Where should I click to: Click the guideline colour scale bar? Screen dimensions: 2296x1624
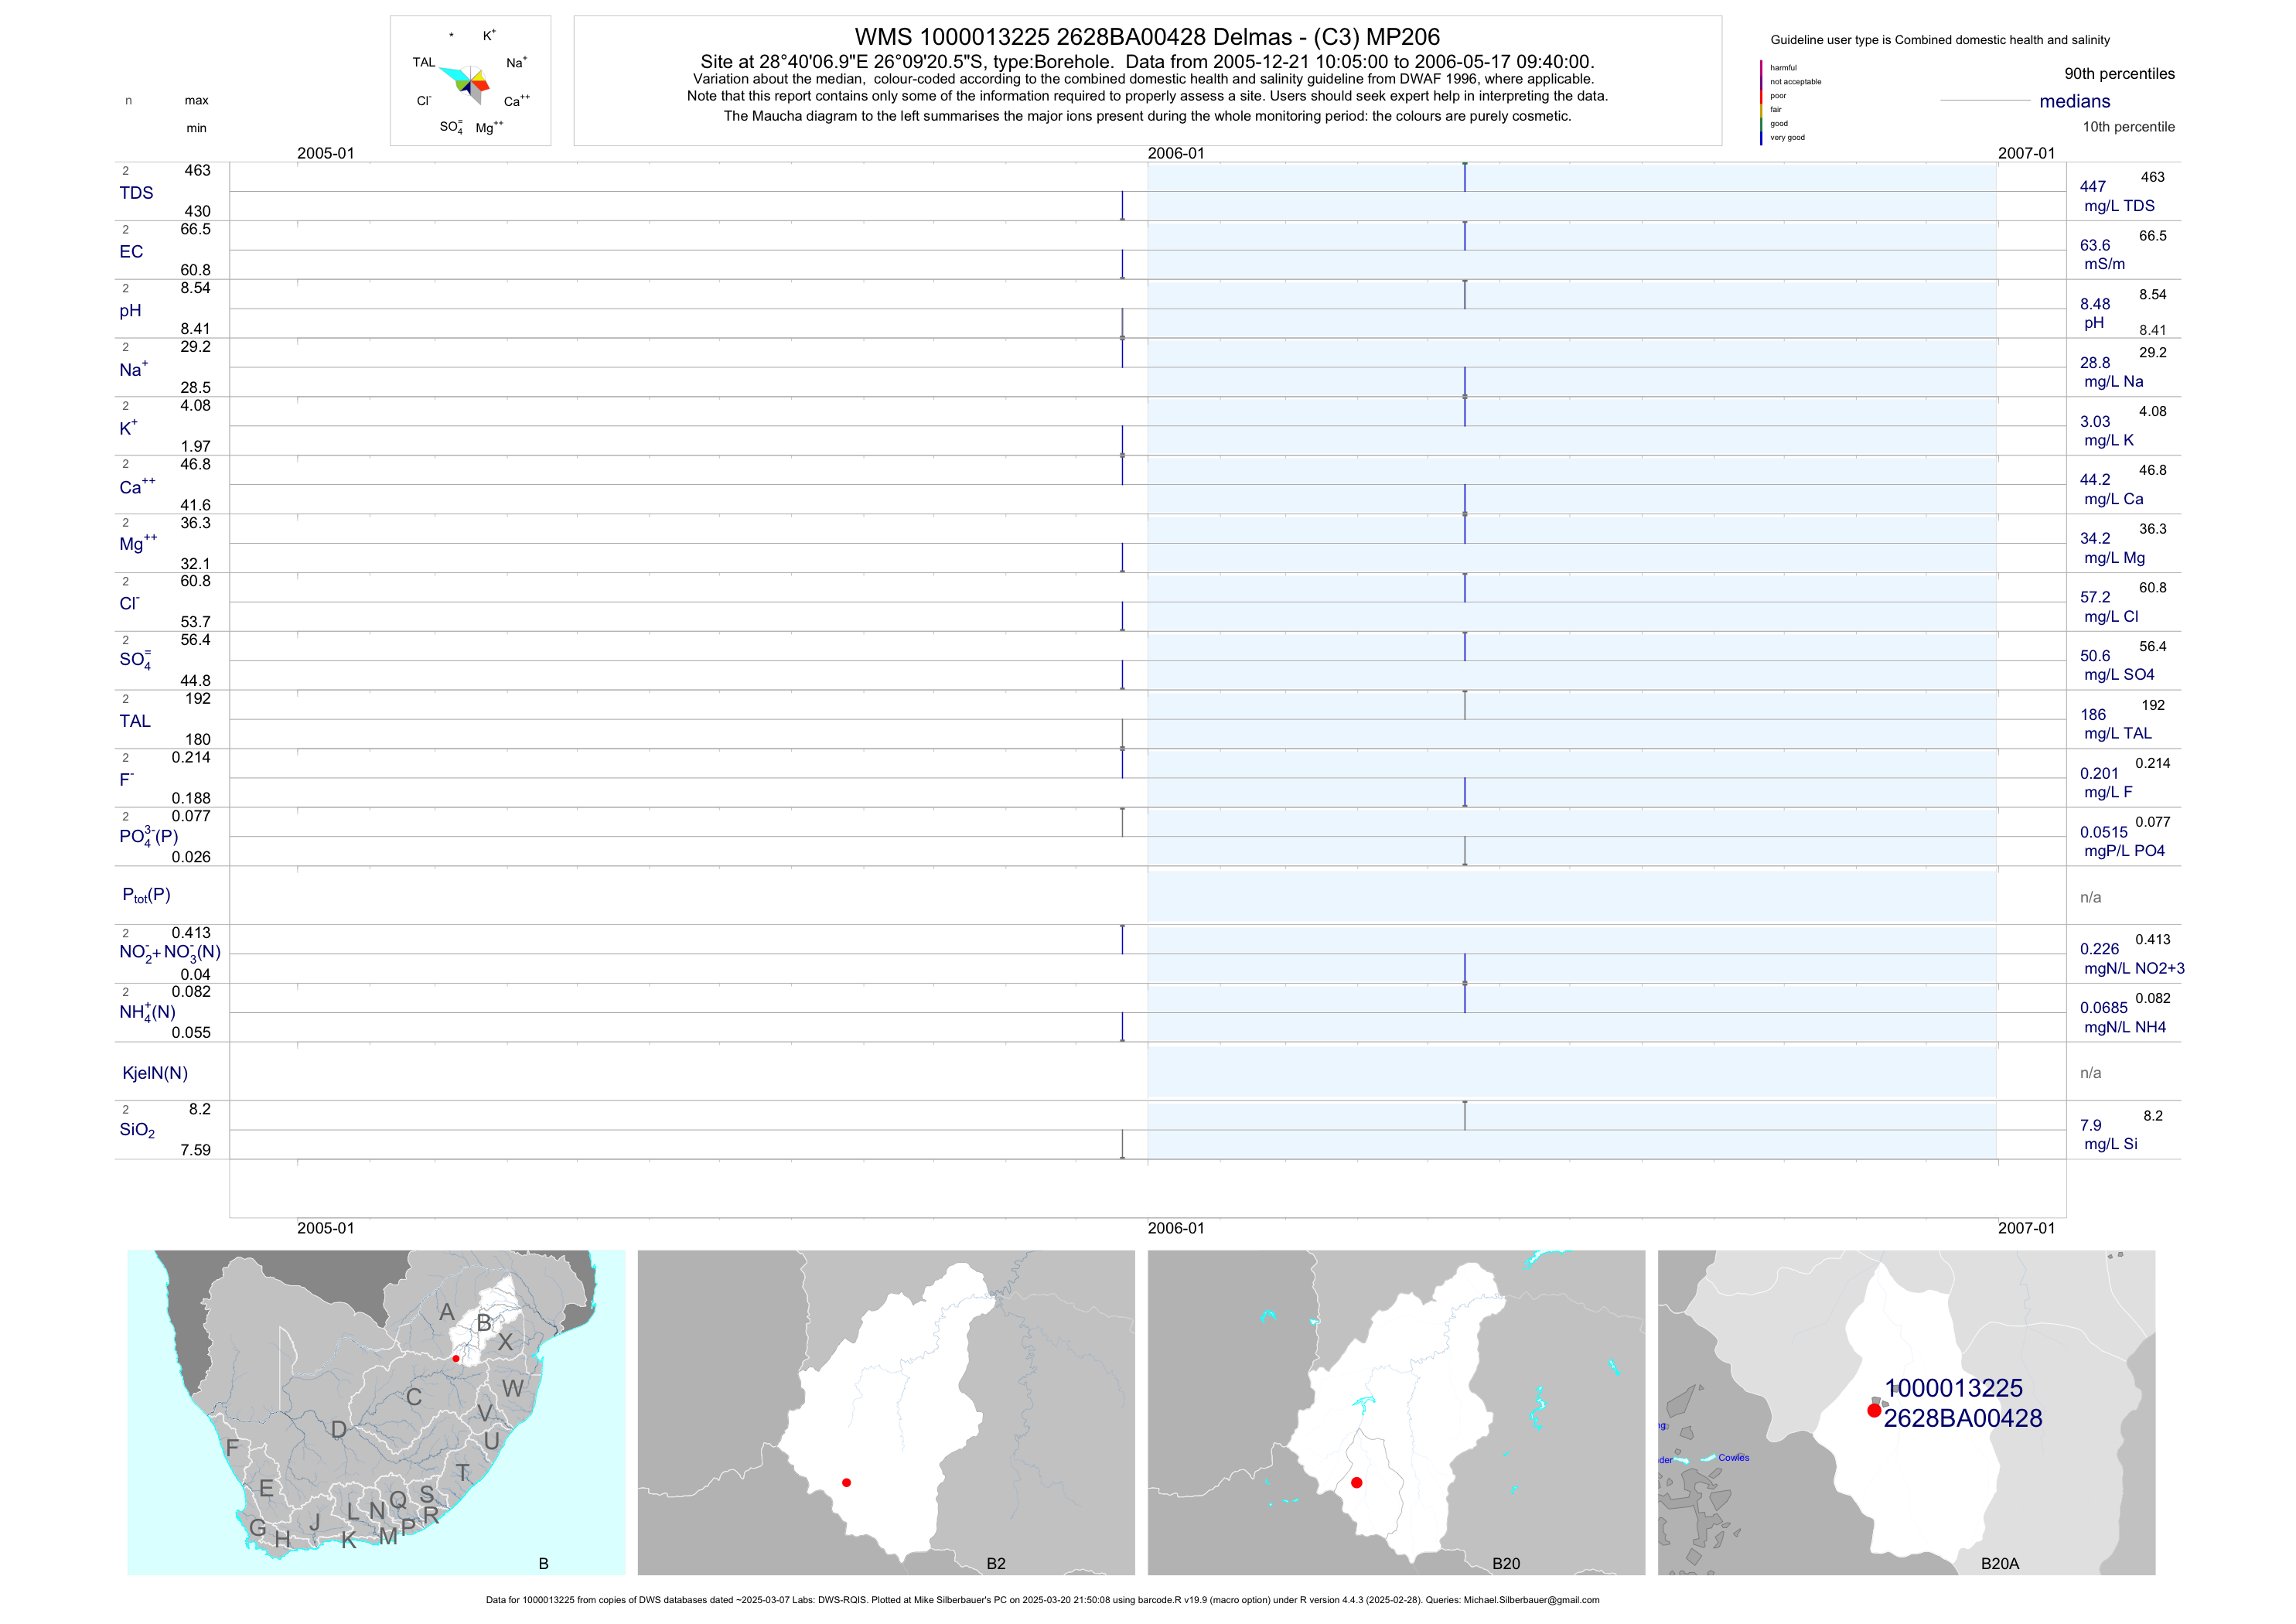pos(1761,102)
